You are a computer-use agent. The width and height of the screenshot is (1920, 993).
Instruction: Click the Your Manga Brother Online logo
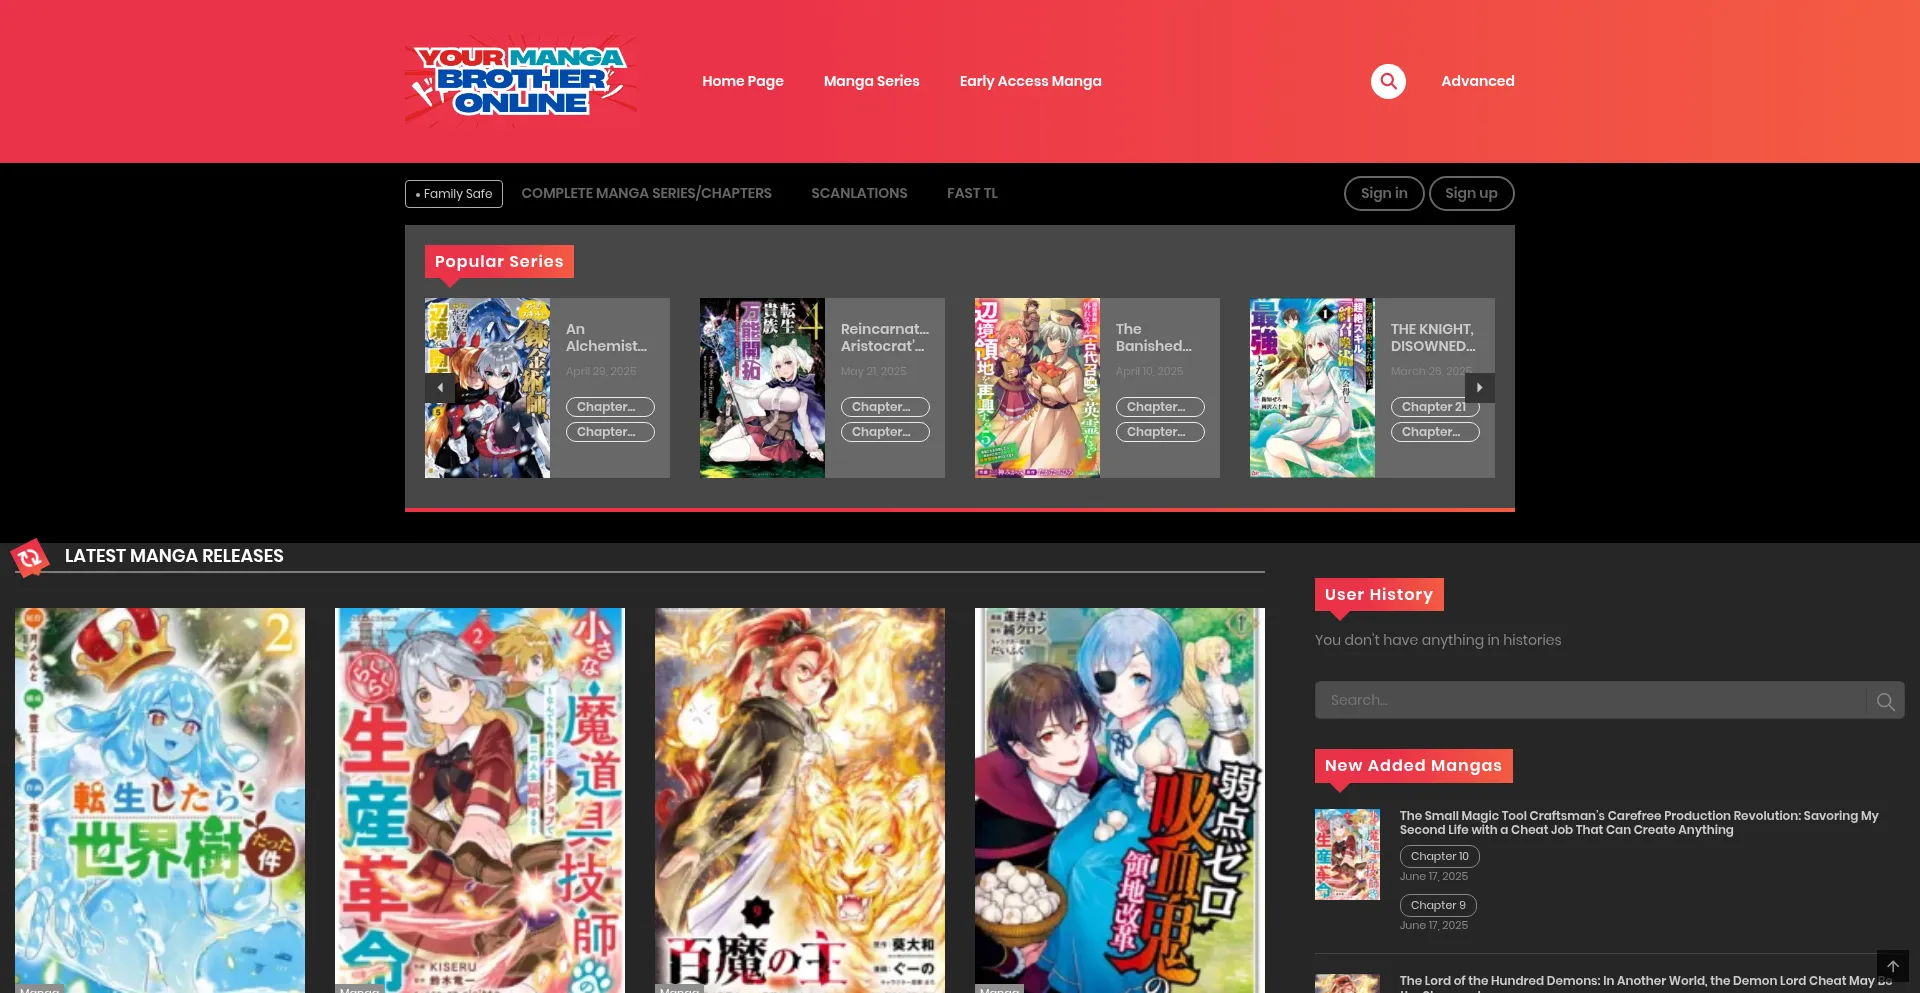coord(520,81)
